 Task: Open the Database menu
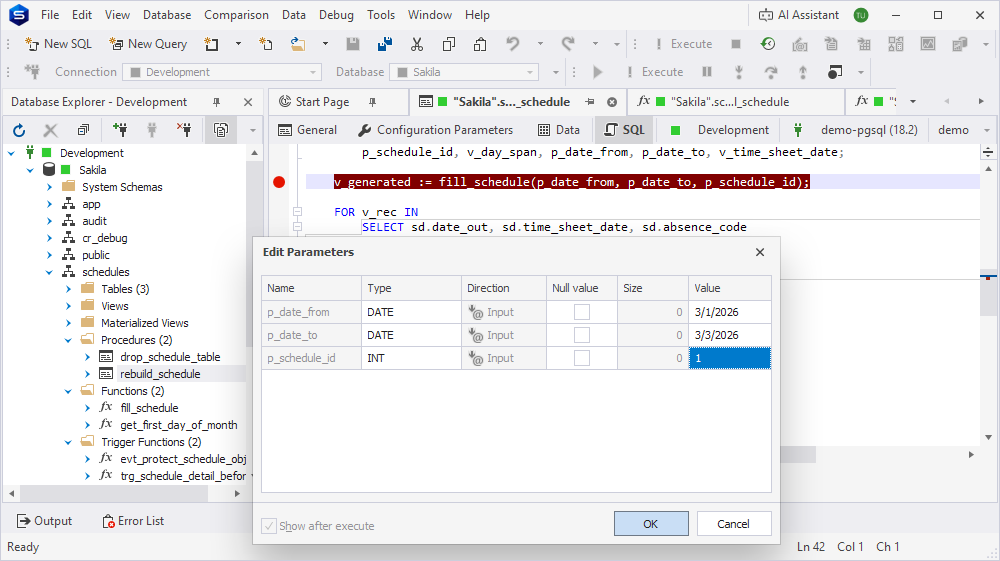click(x=166, y=15)
